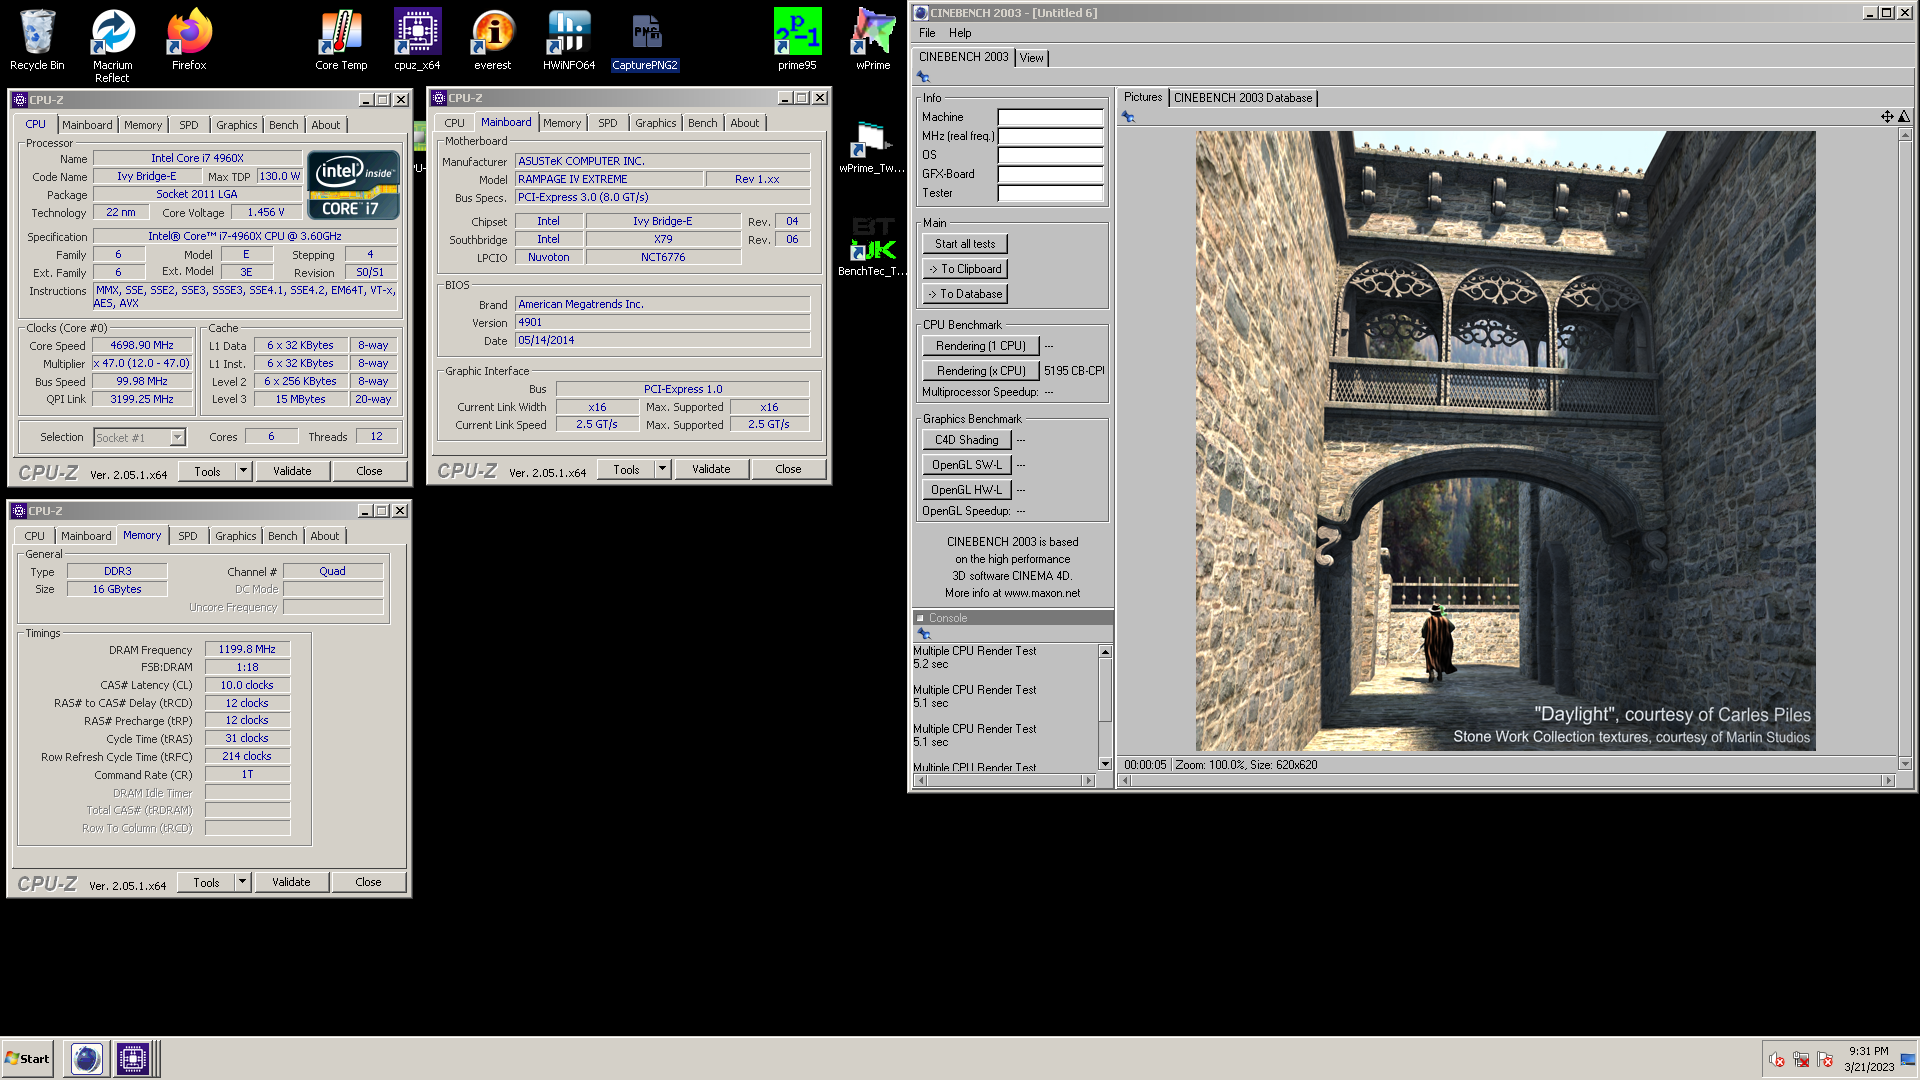Click the Cinebench taskbar icon
The height and width of the screenshot is (1080, 1920).
pyautogui.click(x=87, y=1058)
